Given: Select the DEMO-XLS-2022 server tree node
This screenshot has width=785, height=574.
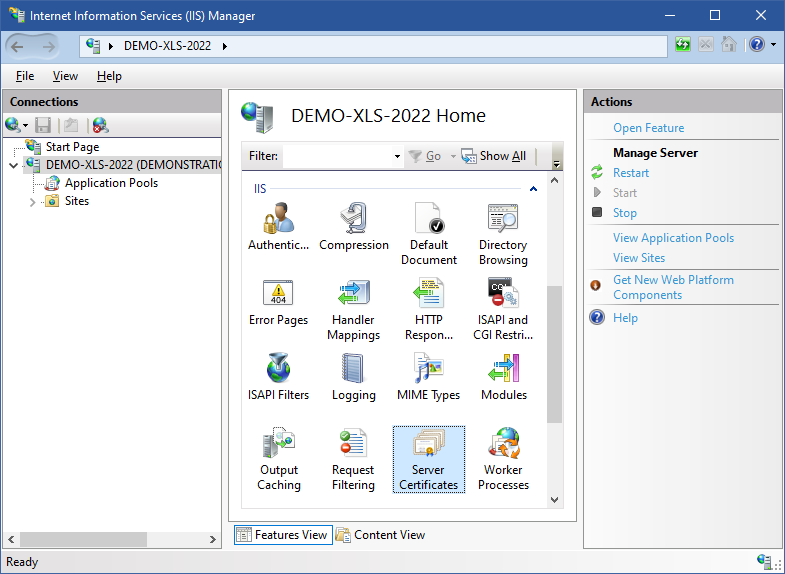Looking at the screenshot, I should (134, 165).
